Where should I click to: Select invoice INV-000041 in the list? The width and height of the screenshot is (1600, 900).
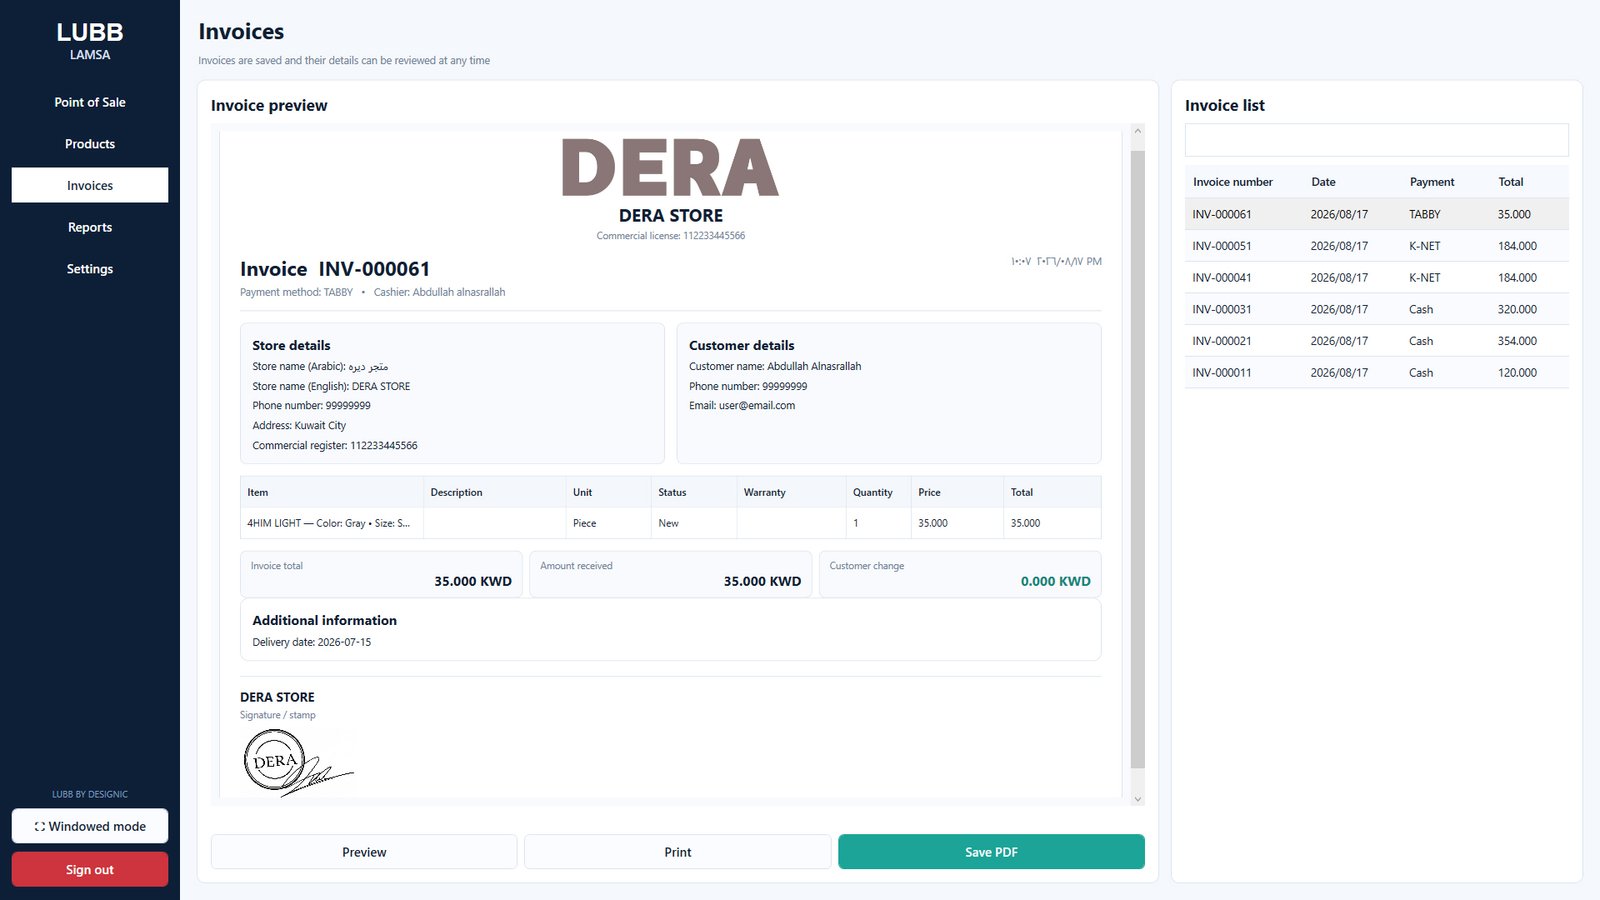pyautogui.click(x=1376, y=278)
